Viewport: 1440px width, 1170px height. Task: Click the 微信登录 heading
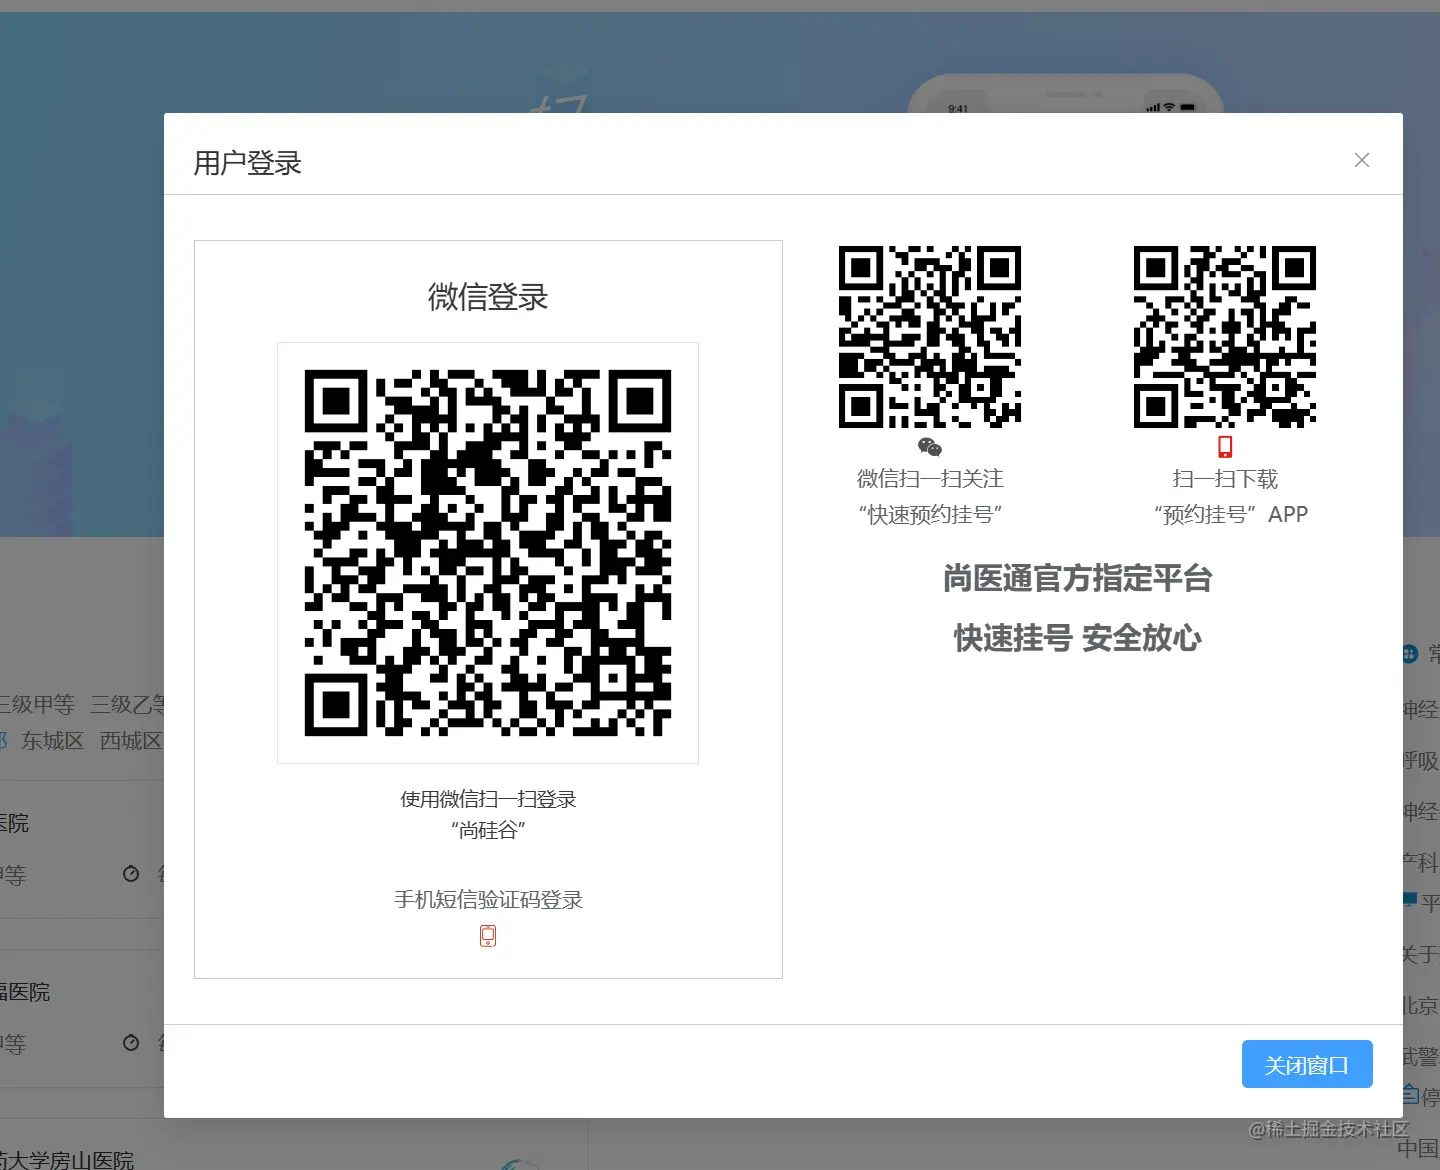point(488,297)
